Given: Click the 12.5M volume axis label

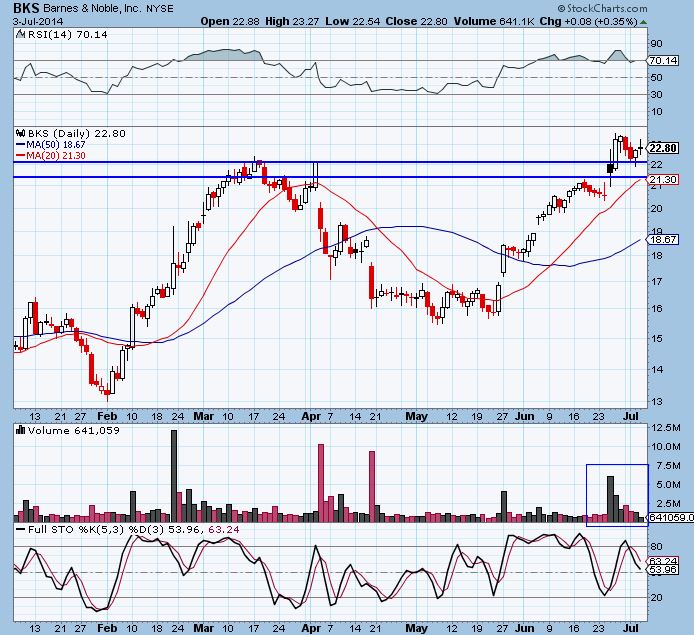Looking at the screenshot, I should (666, 427).
